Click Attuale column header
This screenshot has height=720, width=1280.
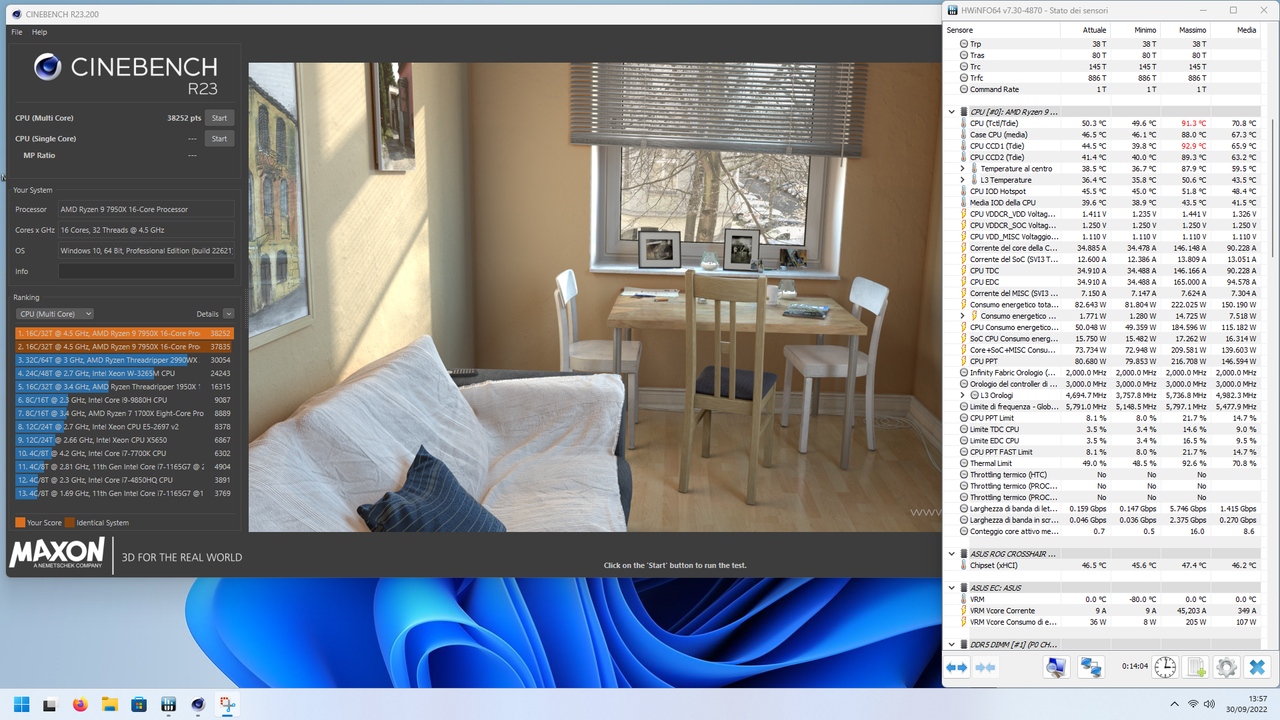1084,30
